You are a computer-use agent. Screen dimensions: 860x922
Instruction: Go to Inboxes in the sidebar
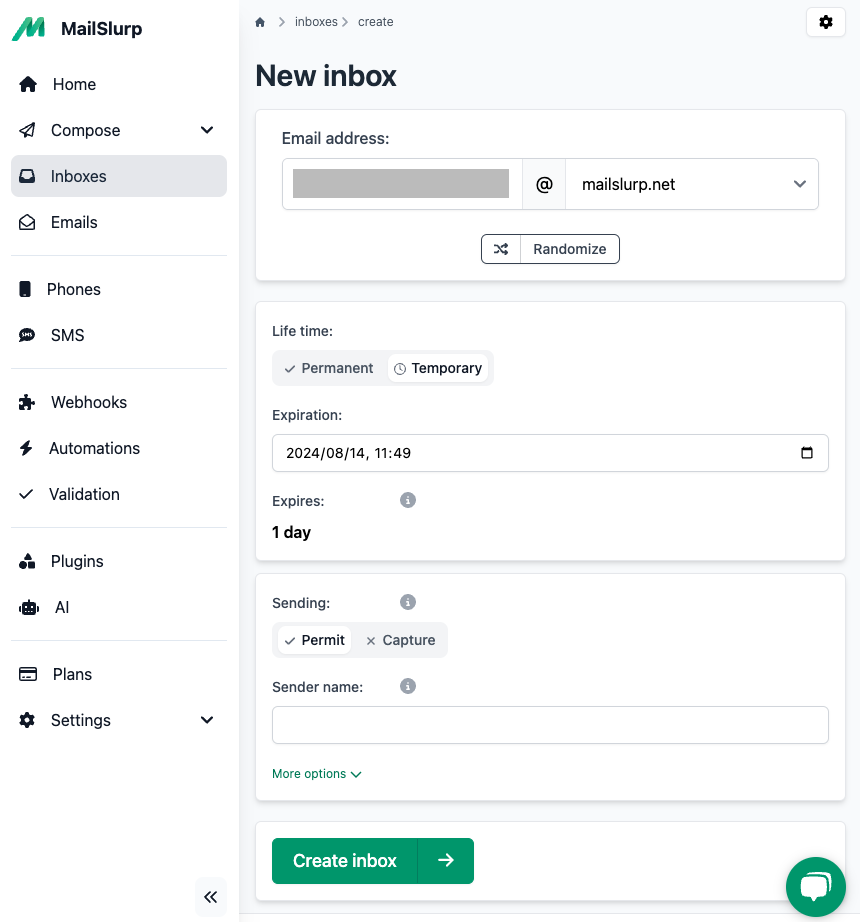(x=119, y=176)
